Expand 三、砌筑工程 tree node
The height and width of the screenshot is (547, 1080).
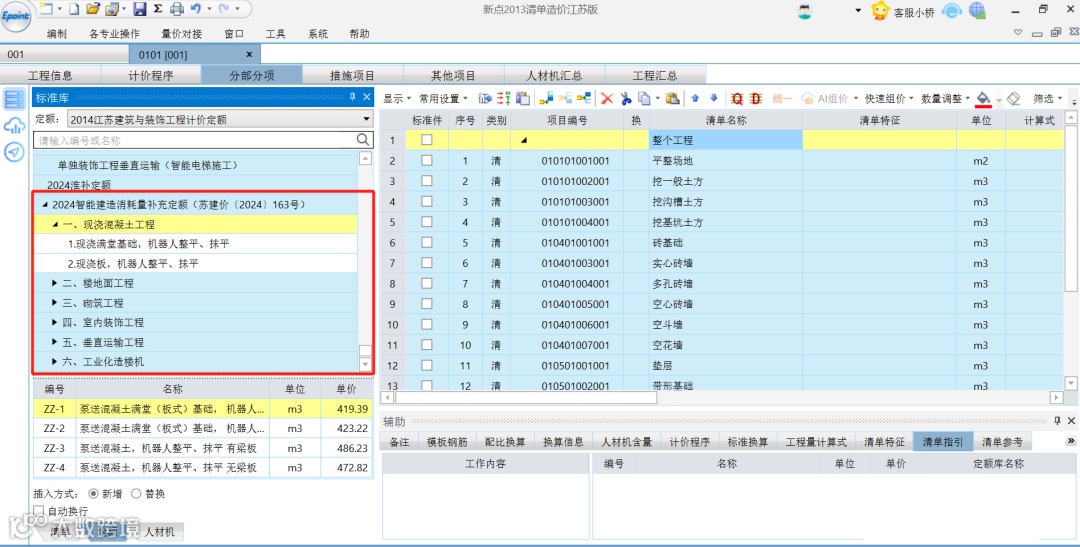(x=55, y=302)
